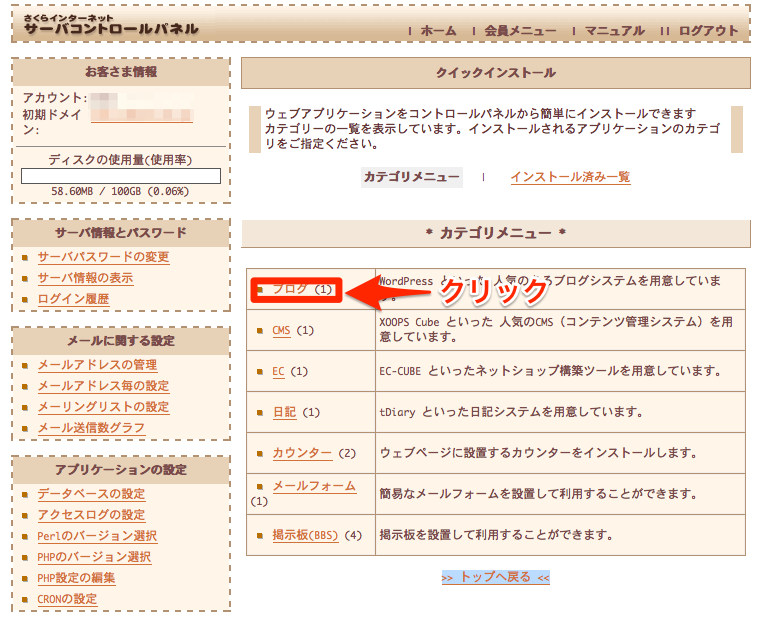760x617 pixels.
Task: Select the ブログ category link
Action: point(290,289)
